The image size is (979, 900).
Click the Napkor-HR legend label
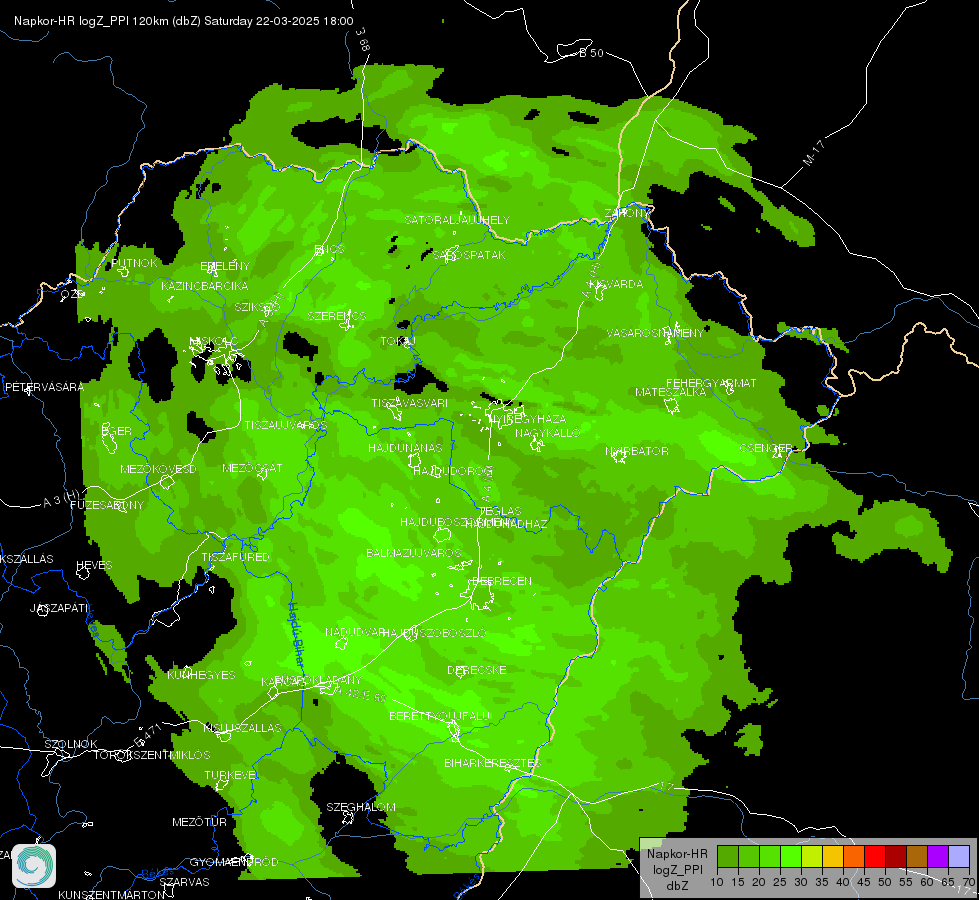[x=677, y=854]
